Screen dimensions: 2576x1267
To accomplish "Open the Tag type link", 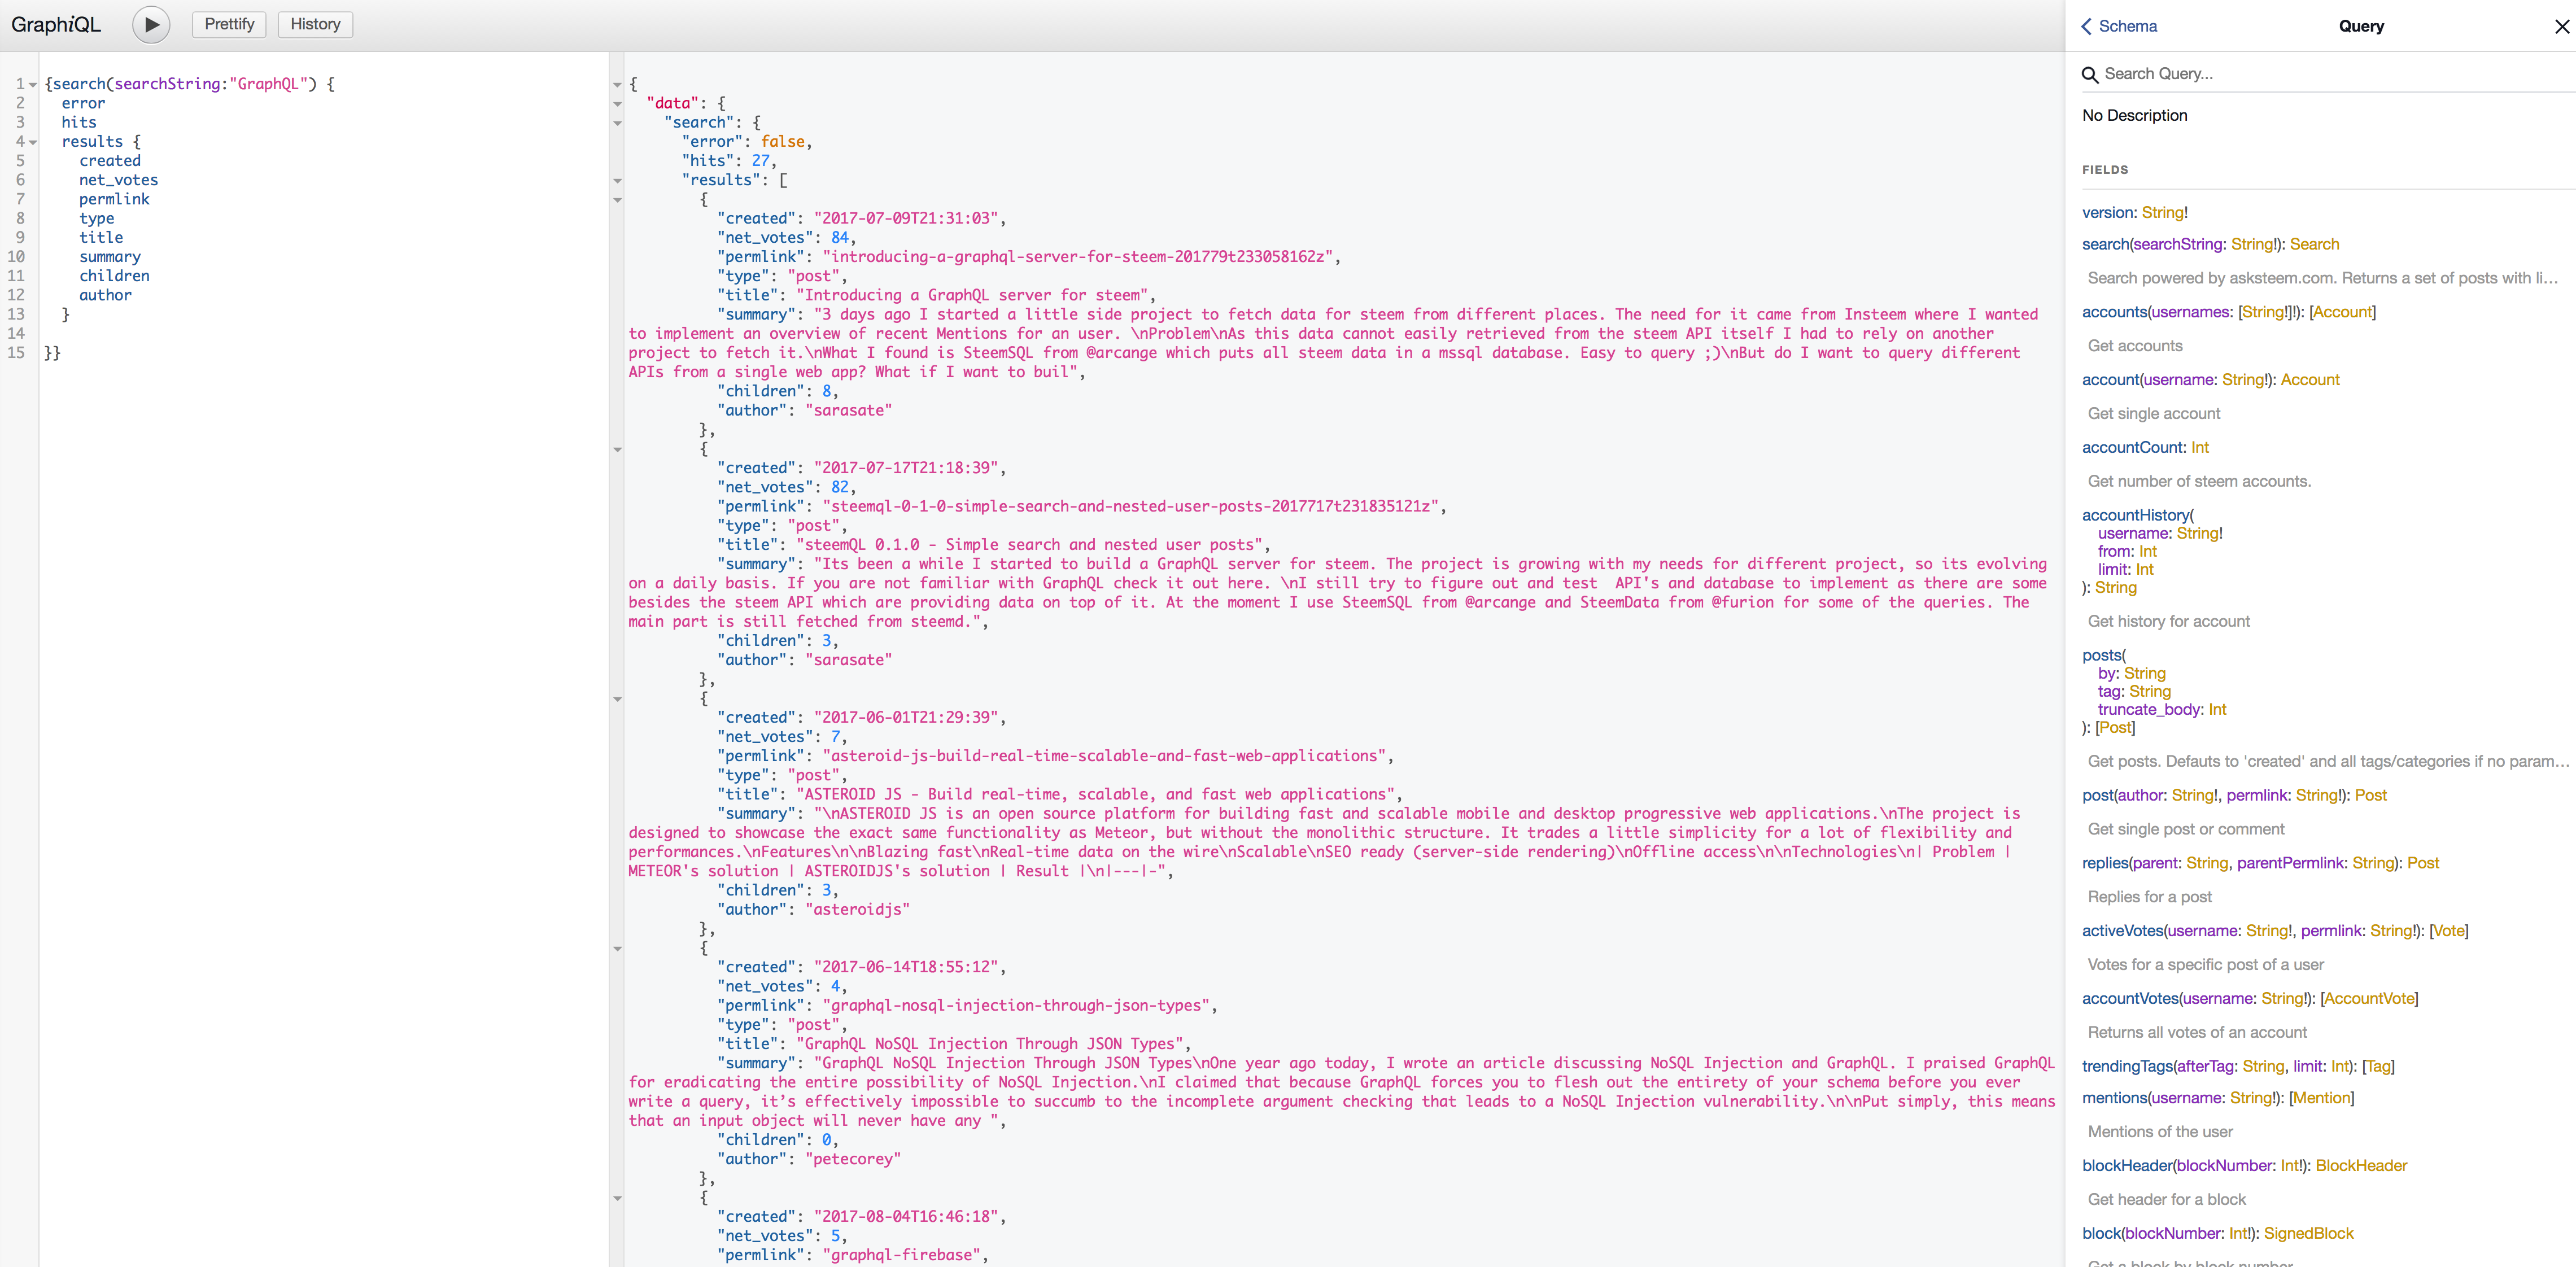I will click(x=2379, y=1066).
